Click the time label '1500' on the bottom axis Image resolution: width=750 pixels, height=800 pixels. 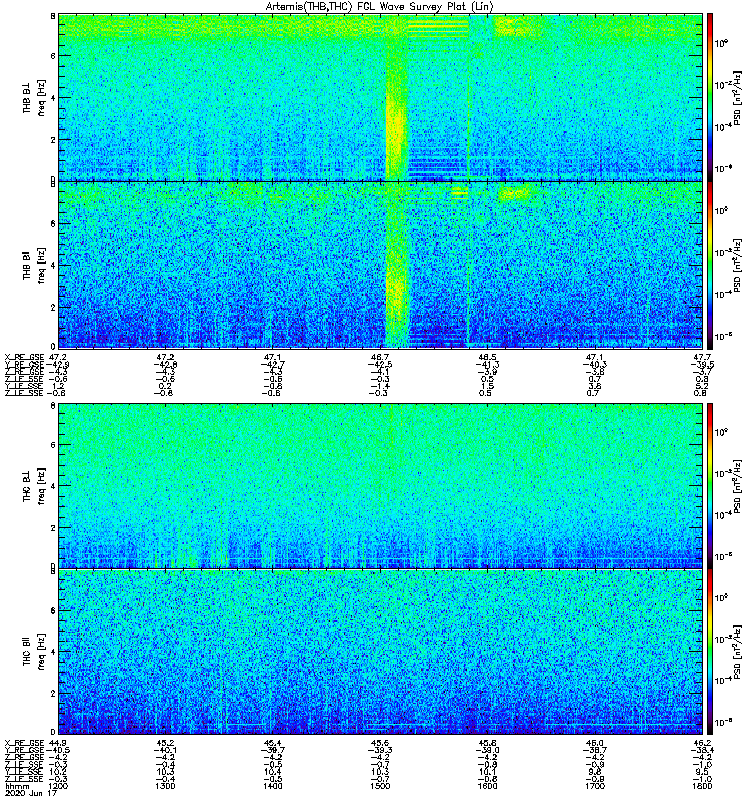380,786
